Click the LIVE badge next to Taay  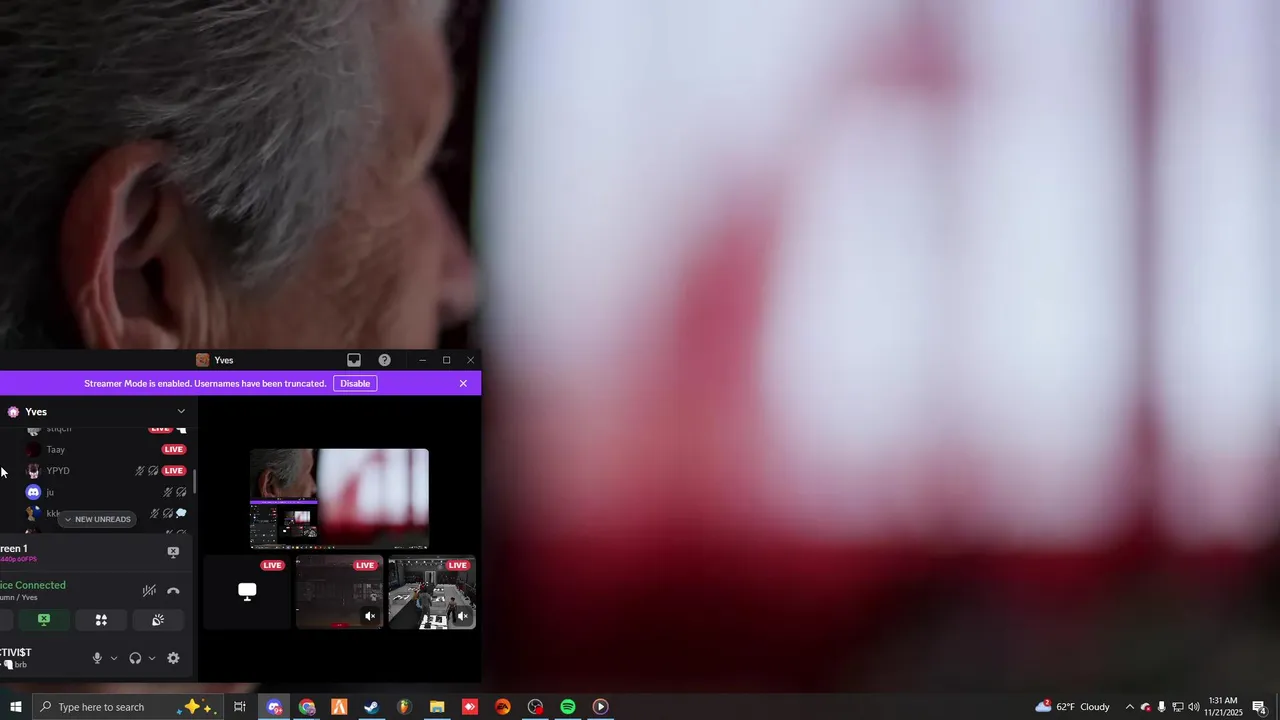click(x=174, y=450)
